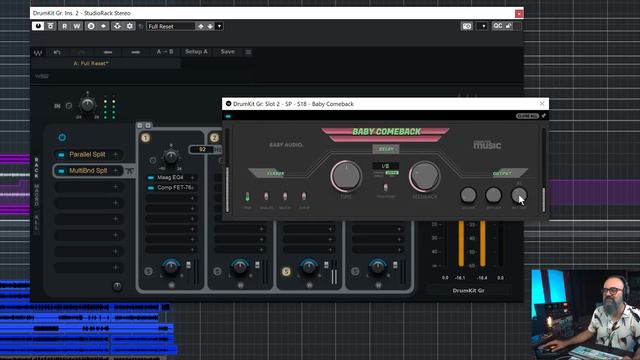Image resolution: width=640 pixels, height=360 pixels.
Task: Click the minus button above band 1
Action: pos(140,125)
